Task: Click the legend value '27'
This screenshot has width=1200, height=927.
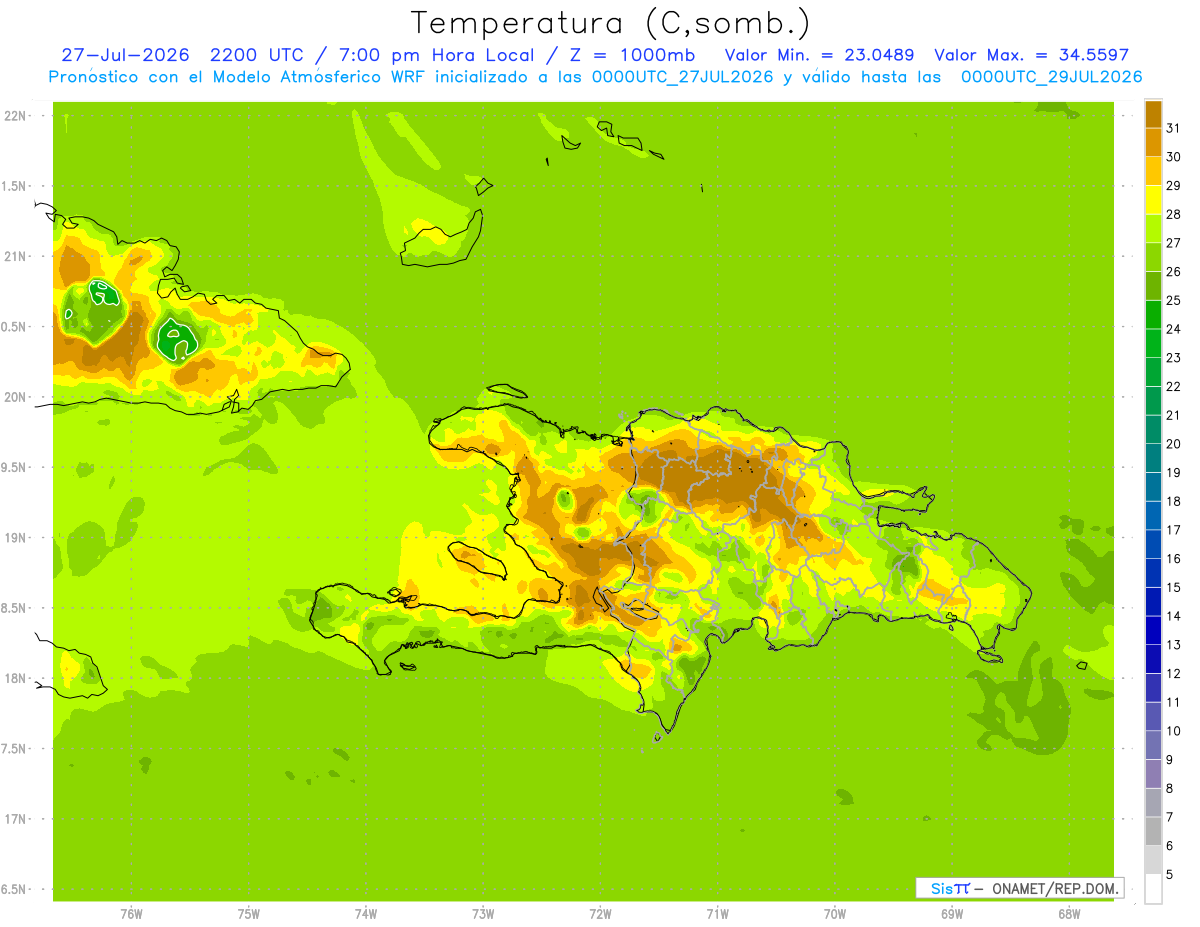Action: click(1173, 242)
